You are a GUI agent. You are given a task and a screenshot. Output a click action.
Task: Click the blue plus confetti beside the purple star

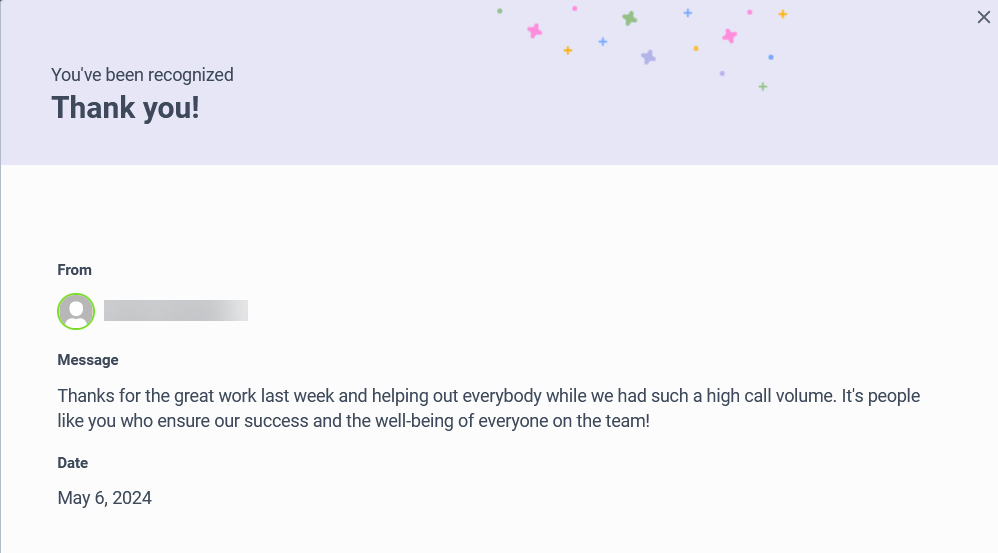pyautogui.click(x=603, y=42)
